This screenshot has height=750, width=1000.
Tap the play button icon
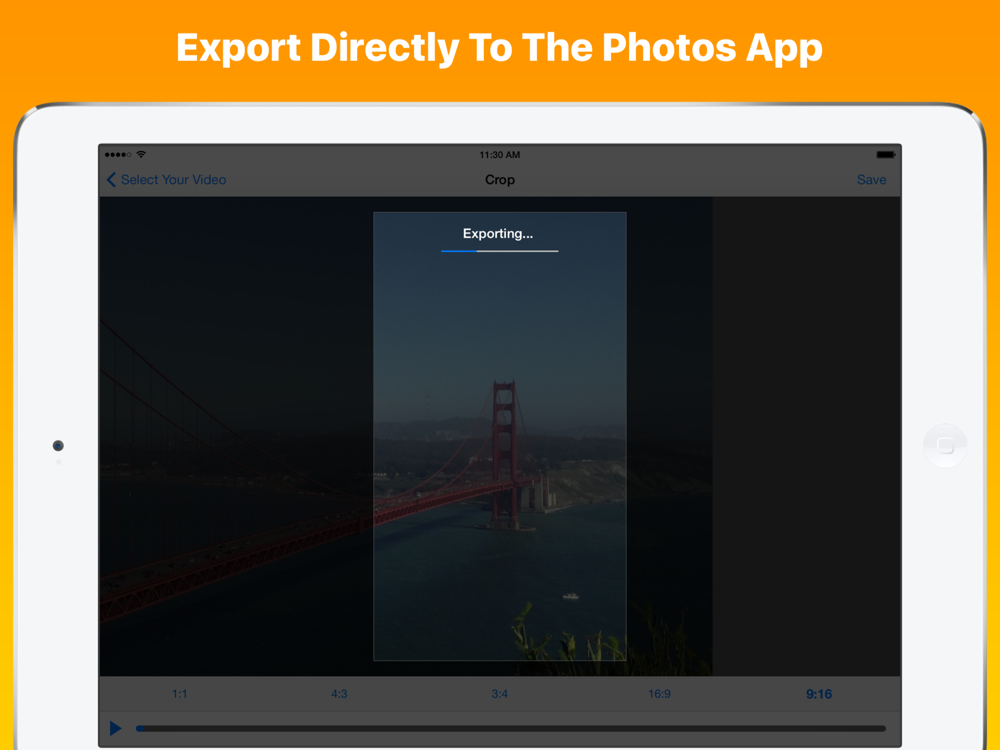(115, 728)
